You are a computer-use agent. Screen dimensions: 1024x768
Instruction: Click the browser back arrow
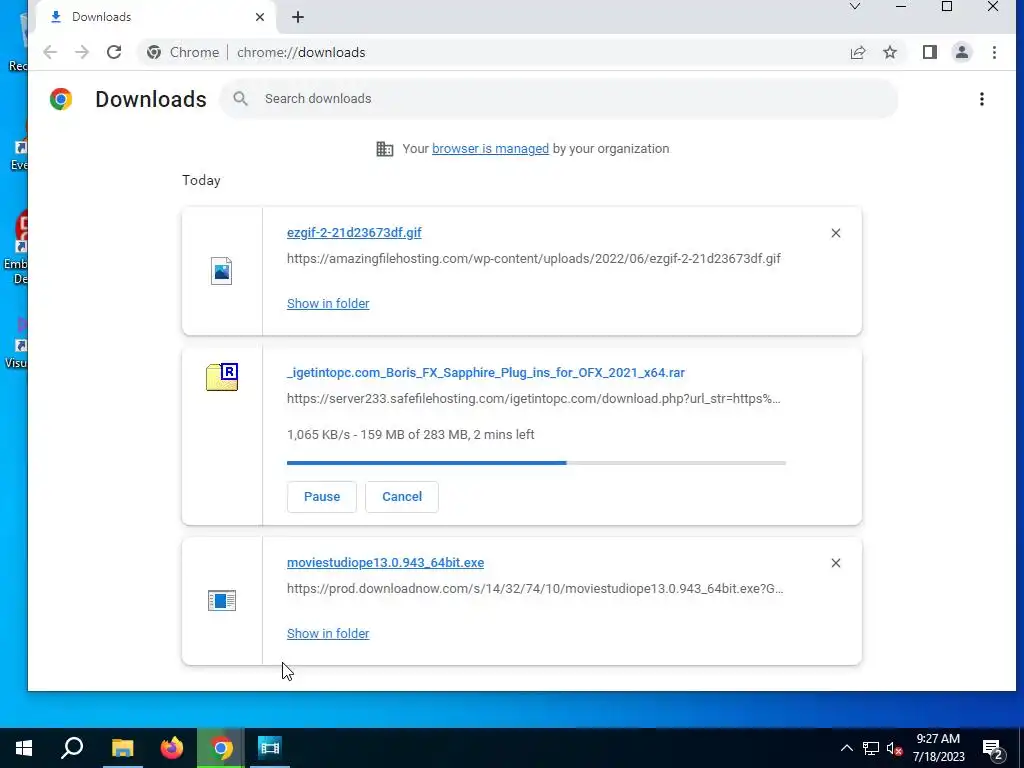[x=50, y=52]
